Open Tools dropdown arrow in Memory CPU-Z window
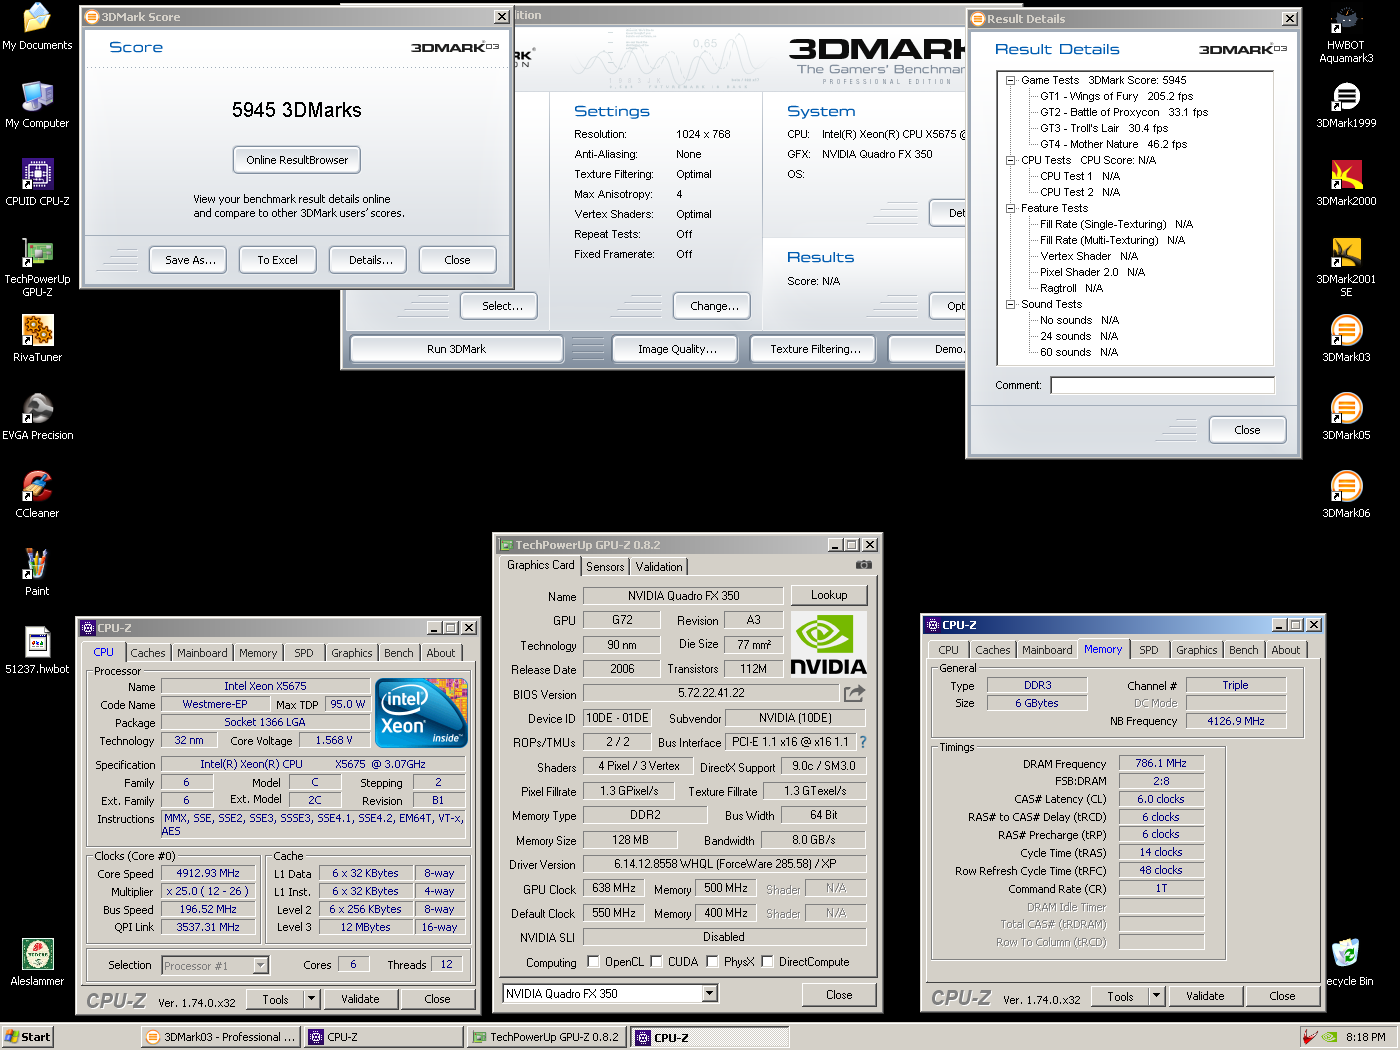The height and width of the screenshot is (1050, 1400). pos(1157,996)
